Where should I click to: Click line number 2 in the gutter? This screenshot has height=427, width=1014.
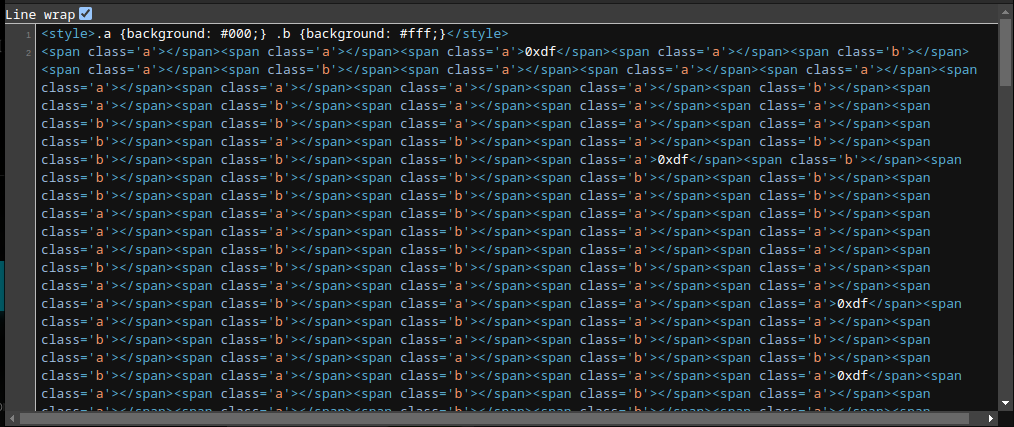28,52
